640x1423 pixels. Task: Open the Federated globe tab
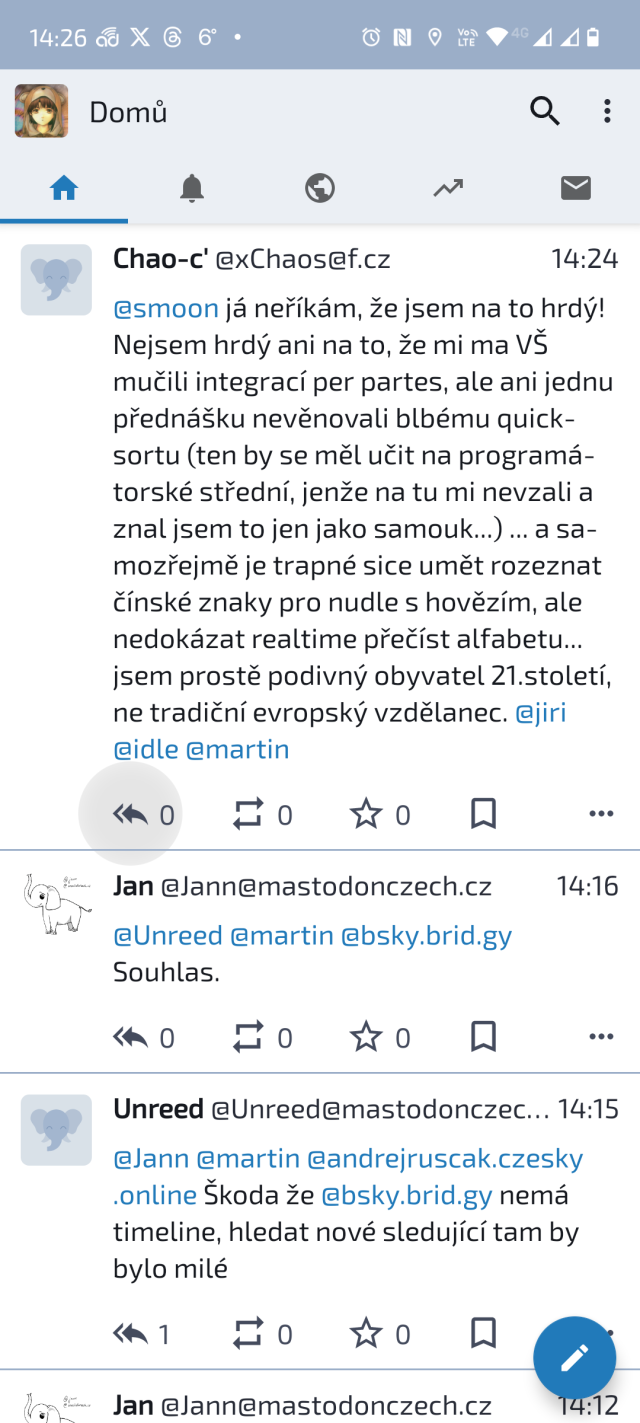(x=320, y=188)
